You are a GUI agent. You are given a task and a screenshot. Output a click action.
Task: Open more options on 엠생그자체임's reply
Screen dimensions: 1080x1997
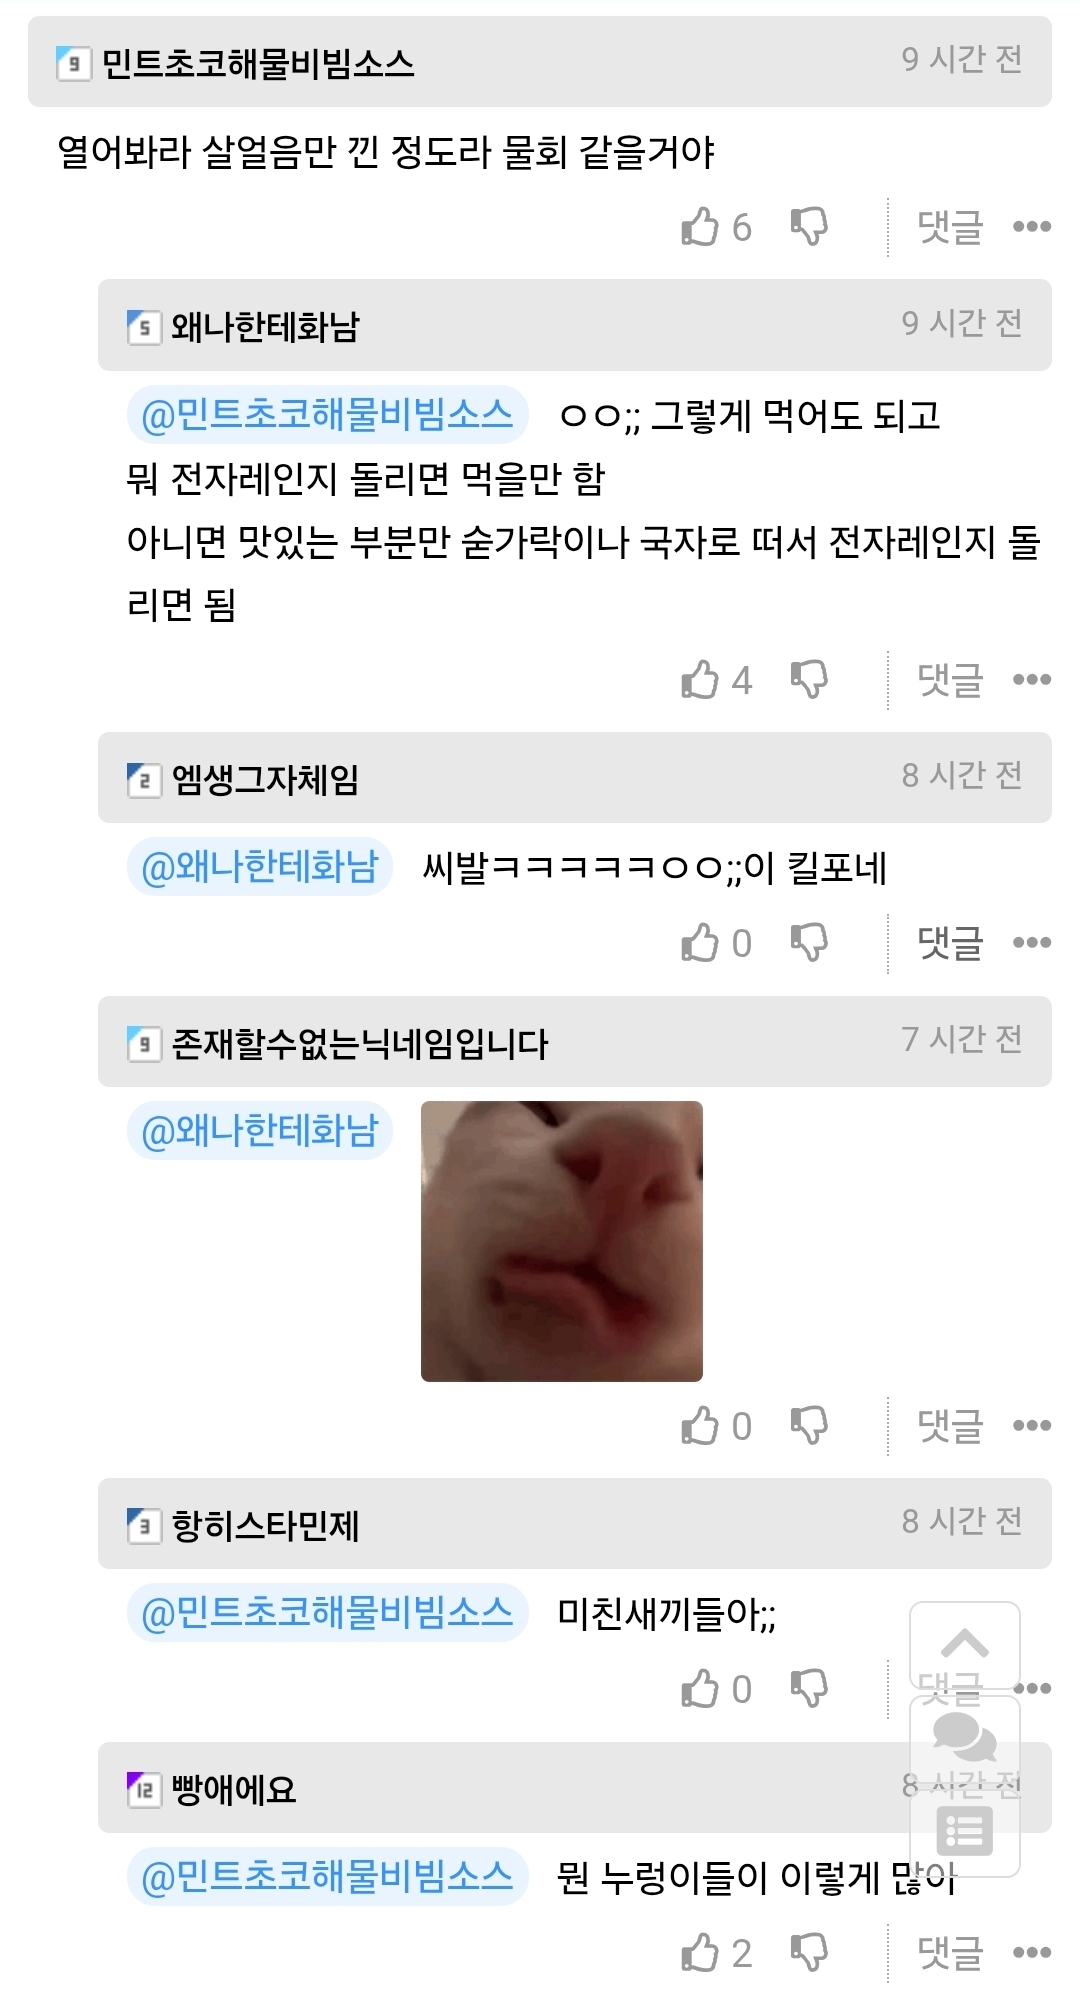[x=1031, y=943]
